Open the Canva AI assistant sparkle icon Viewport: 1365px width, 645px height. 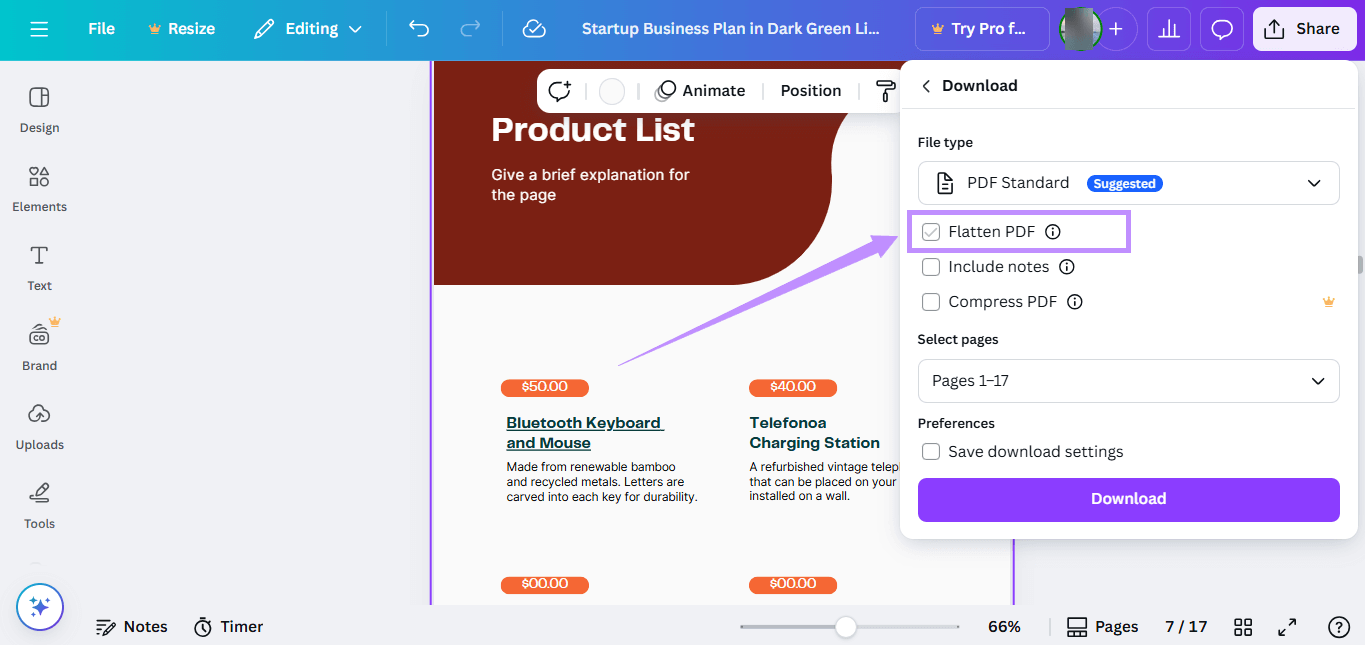40,607
